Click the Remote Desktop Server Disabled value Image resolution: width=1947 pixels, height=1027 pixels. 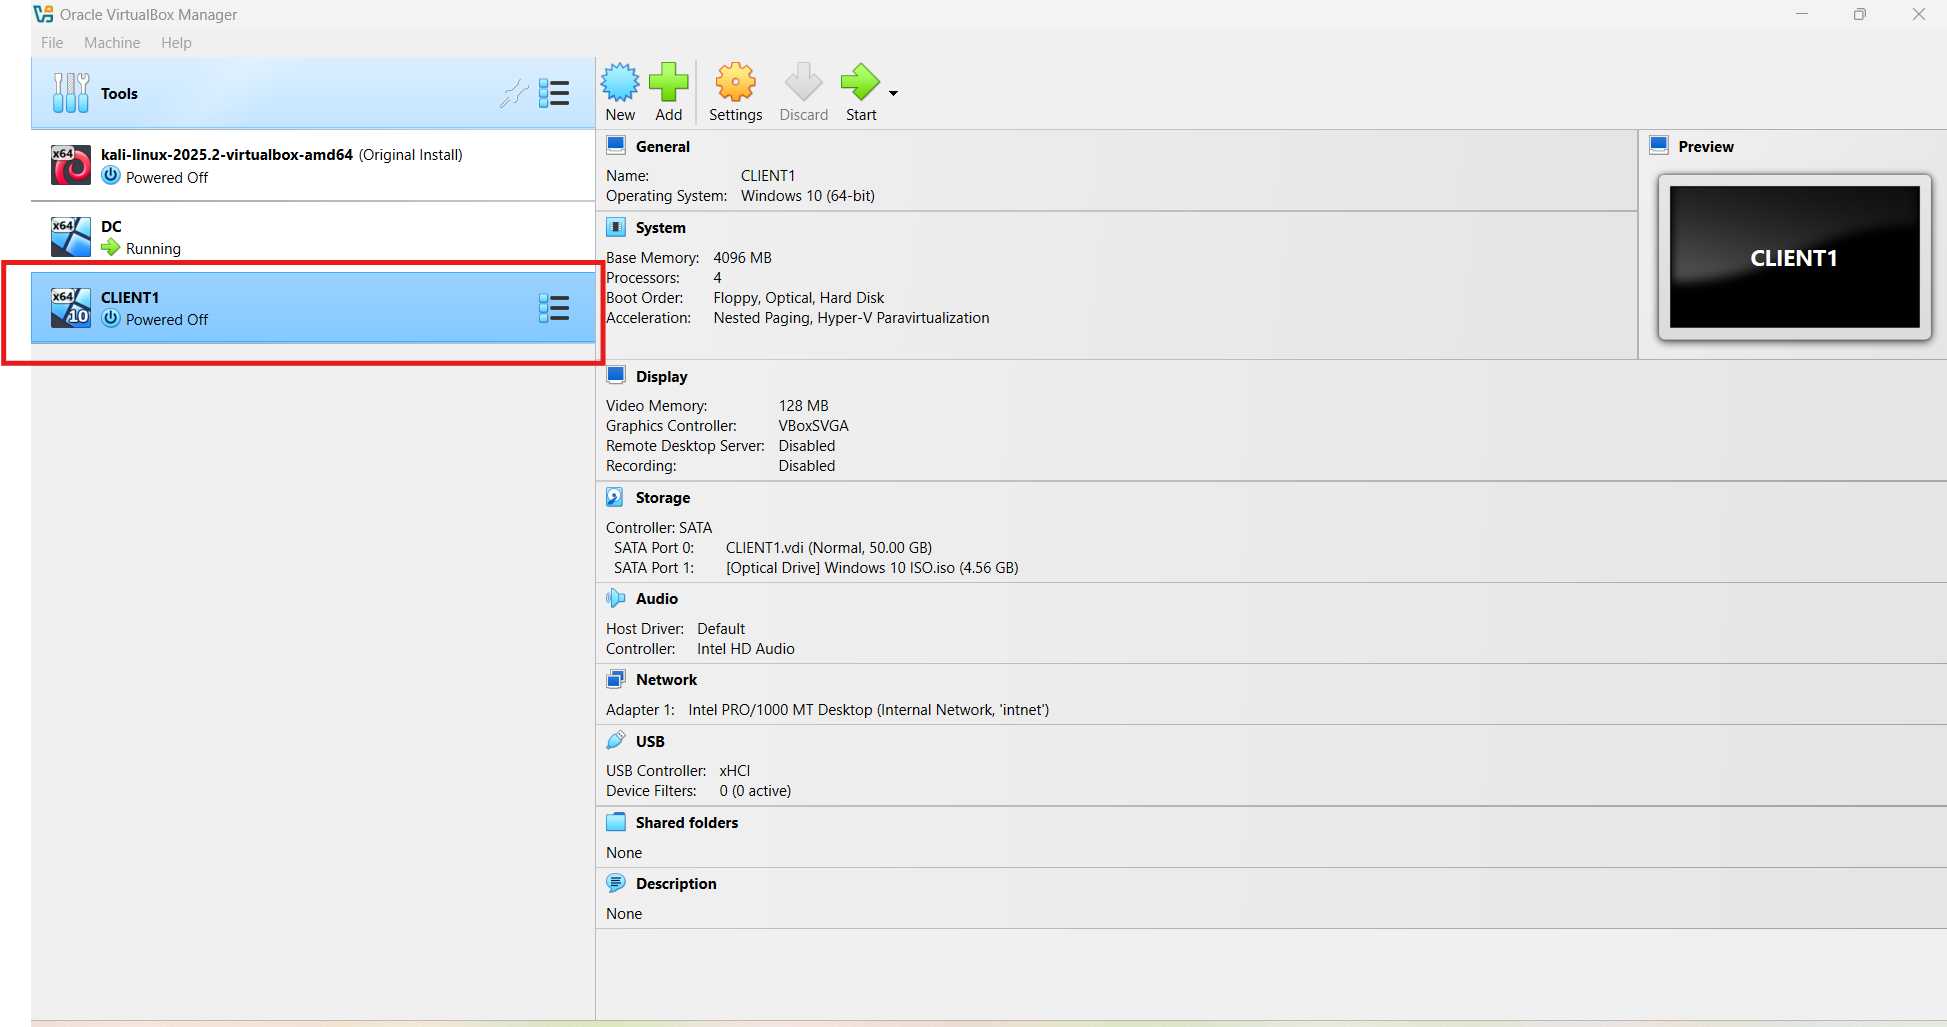pos(807,445)
